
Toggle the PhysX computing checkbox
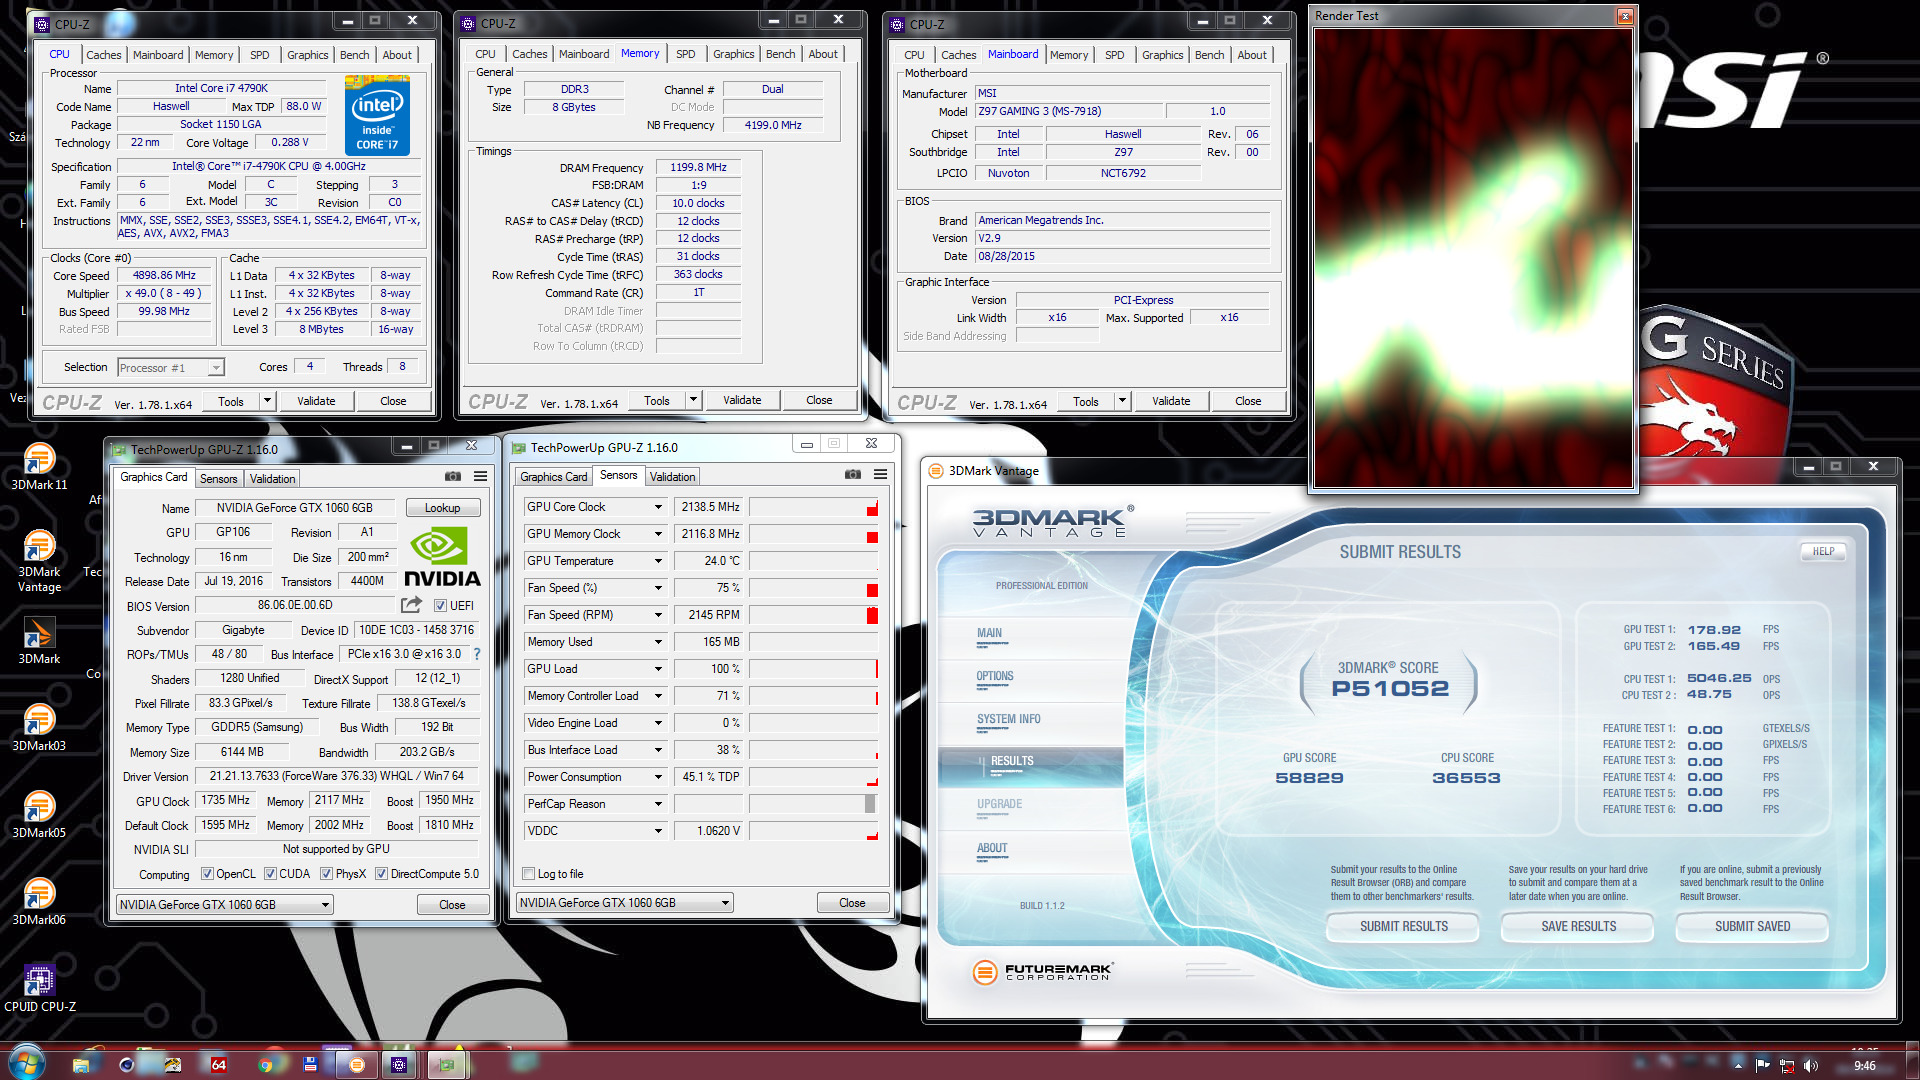tap(326, 874)
